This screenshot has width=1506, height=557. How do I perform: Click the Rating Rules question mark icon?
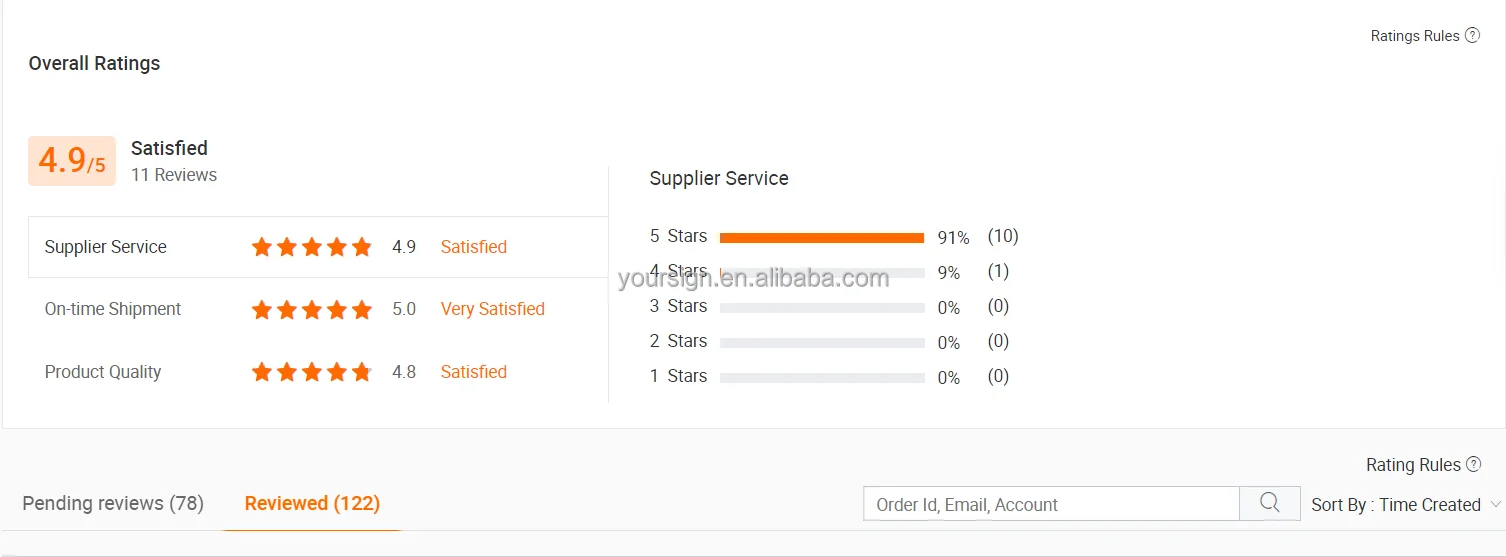1473,465
